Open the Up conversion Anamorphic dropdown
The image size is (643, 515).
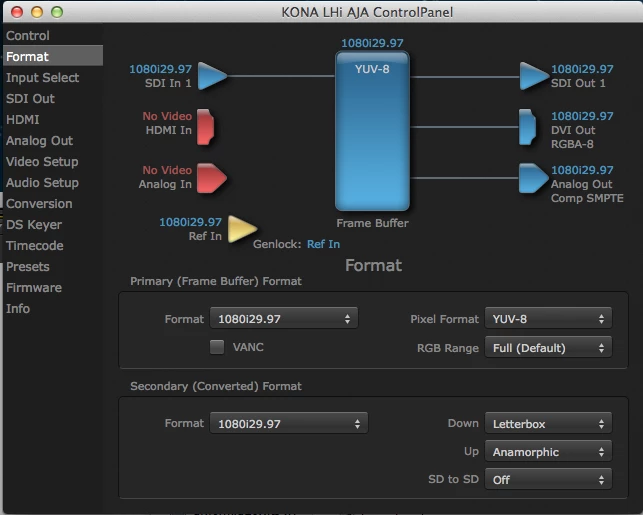(548, 452)
